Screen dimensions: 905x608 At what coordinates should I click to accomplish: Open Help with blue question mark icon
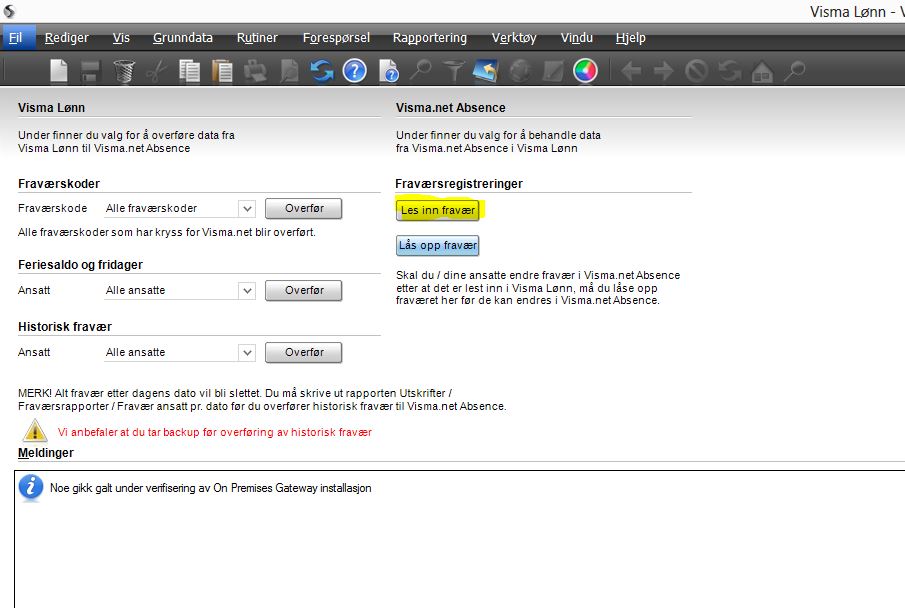point(354,71)
